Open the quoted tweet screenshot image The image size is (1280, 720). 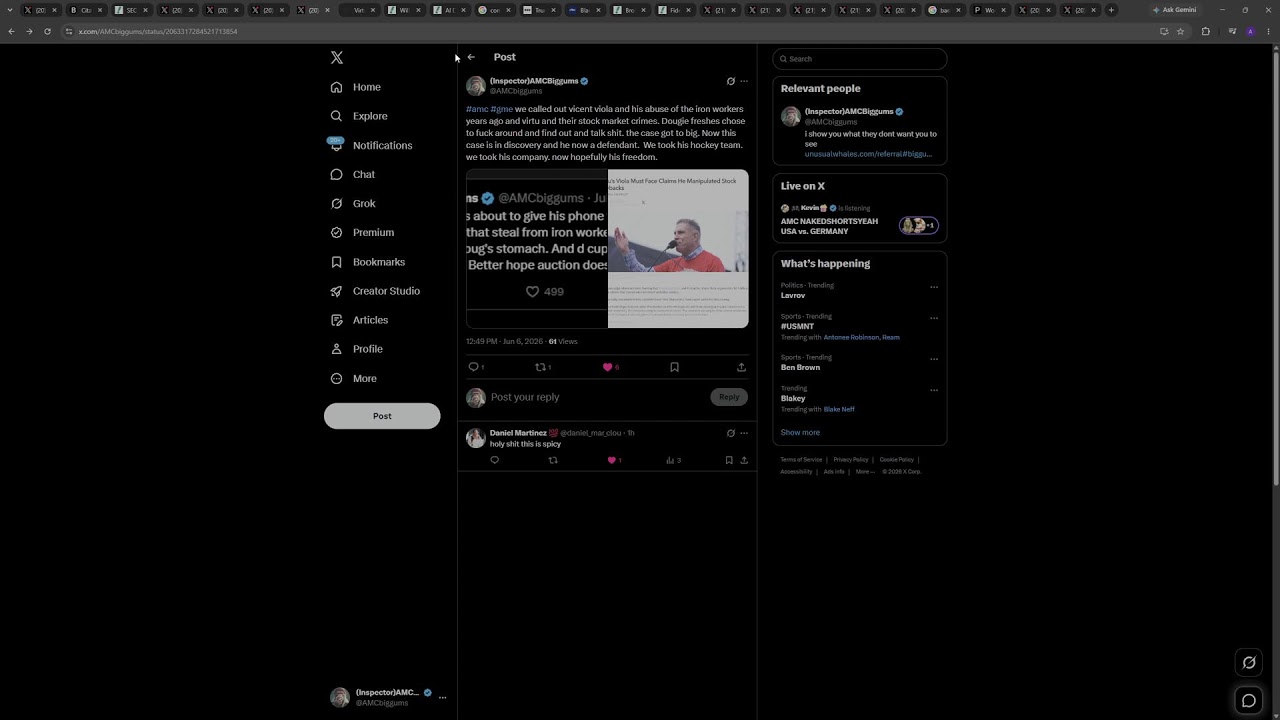pos(537,249)
